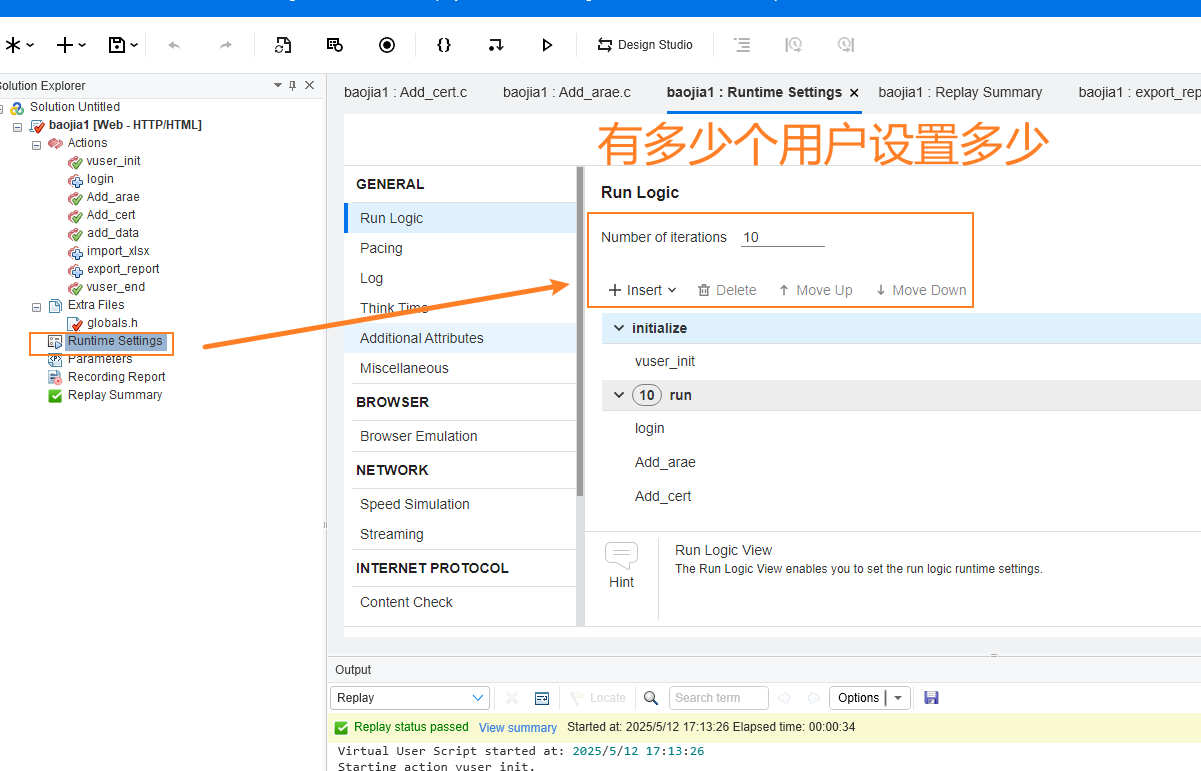Open Streaming network settings
This screenshot has width=1201, height=771.
point(392,534)
